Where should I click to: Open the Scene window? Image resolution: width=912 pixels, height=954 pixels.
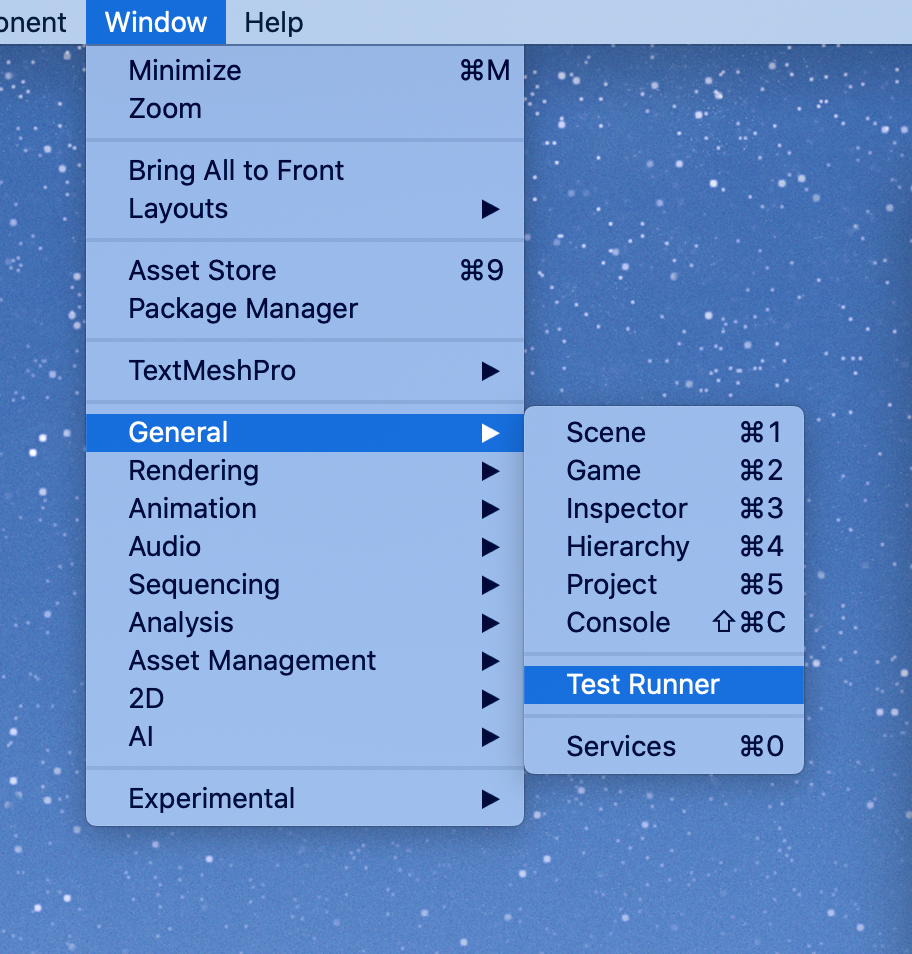point(664,433)
